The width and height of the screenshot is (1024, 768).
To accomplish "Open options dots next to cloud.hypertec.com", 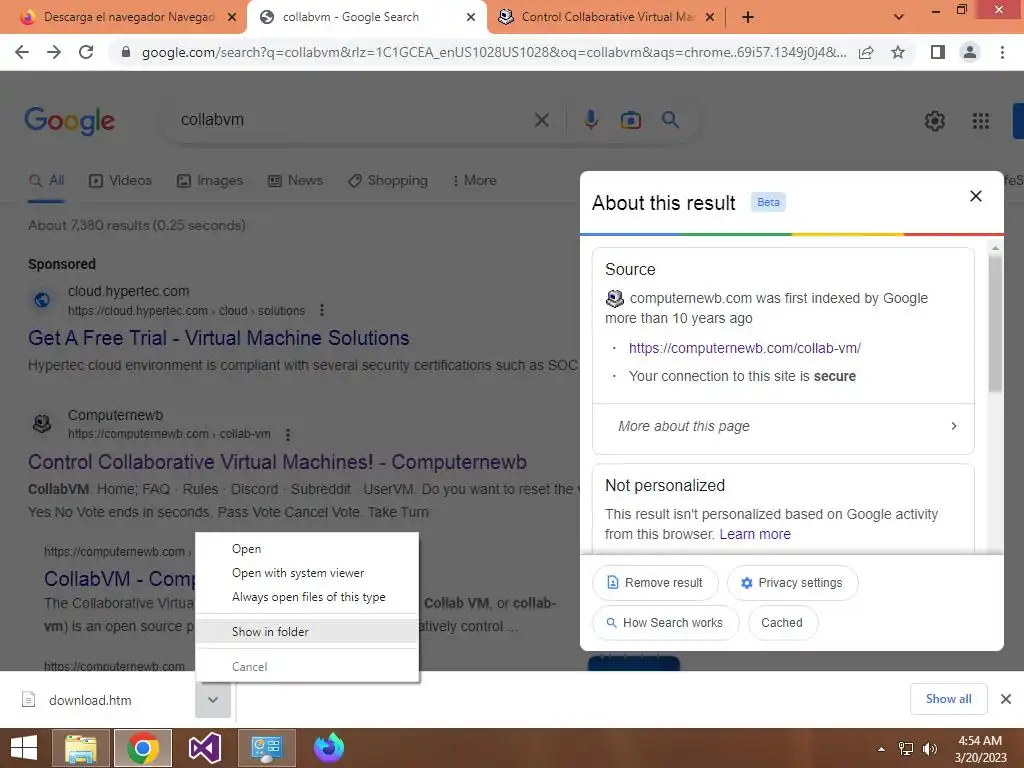I will (x=321, y=310).
